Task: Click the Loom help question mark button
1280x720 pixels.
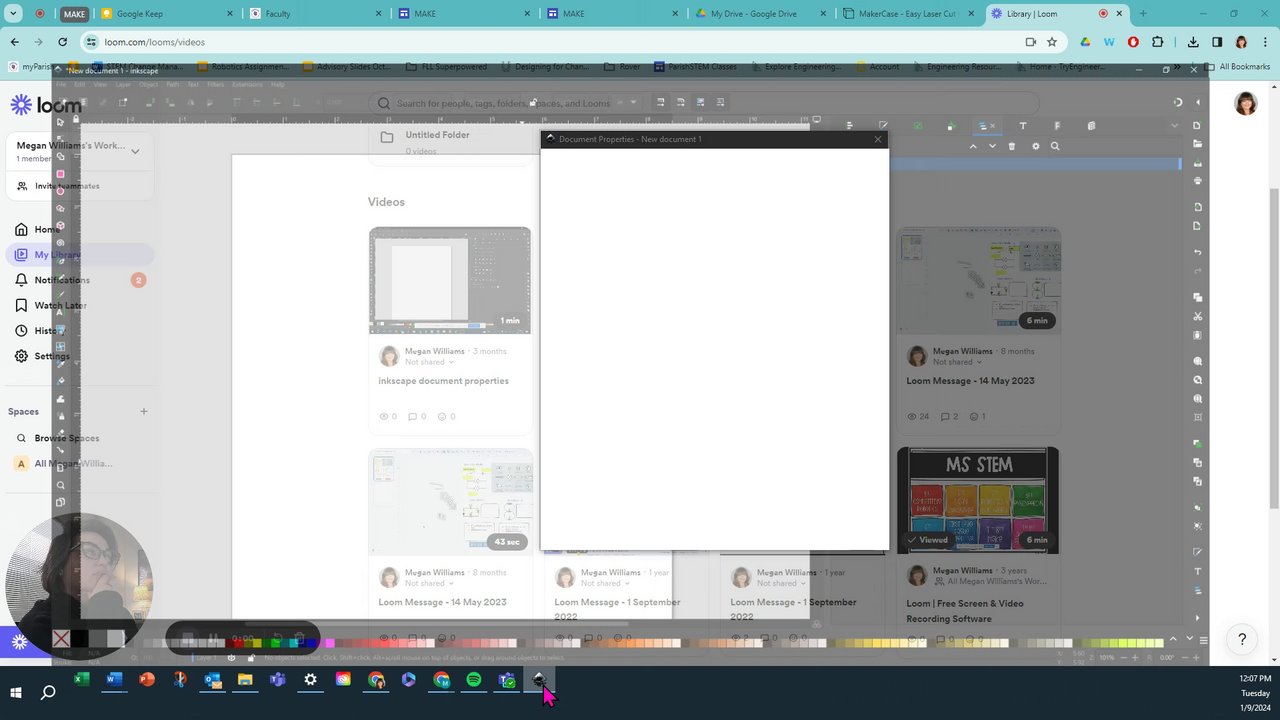Action: point(1242,640)
